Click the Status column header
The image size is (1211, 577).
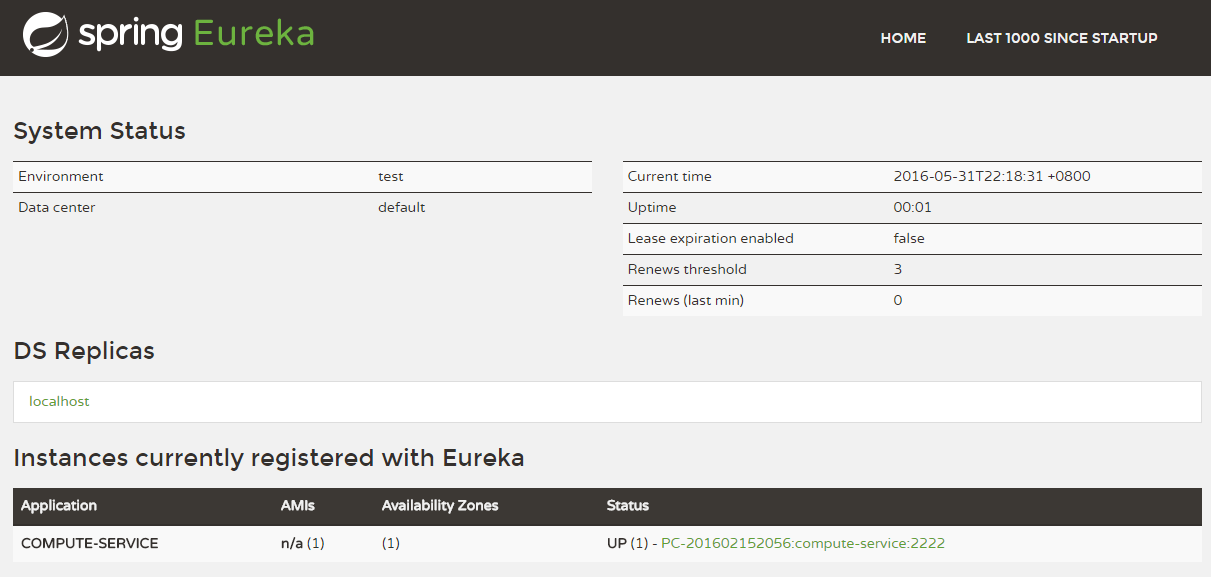click(627, 506)
